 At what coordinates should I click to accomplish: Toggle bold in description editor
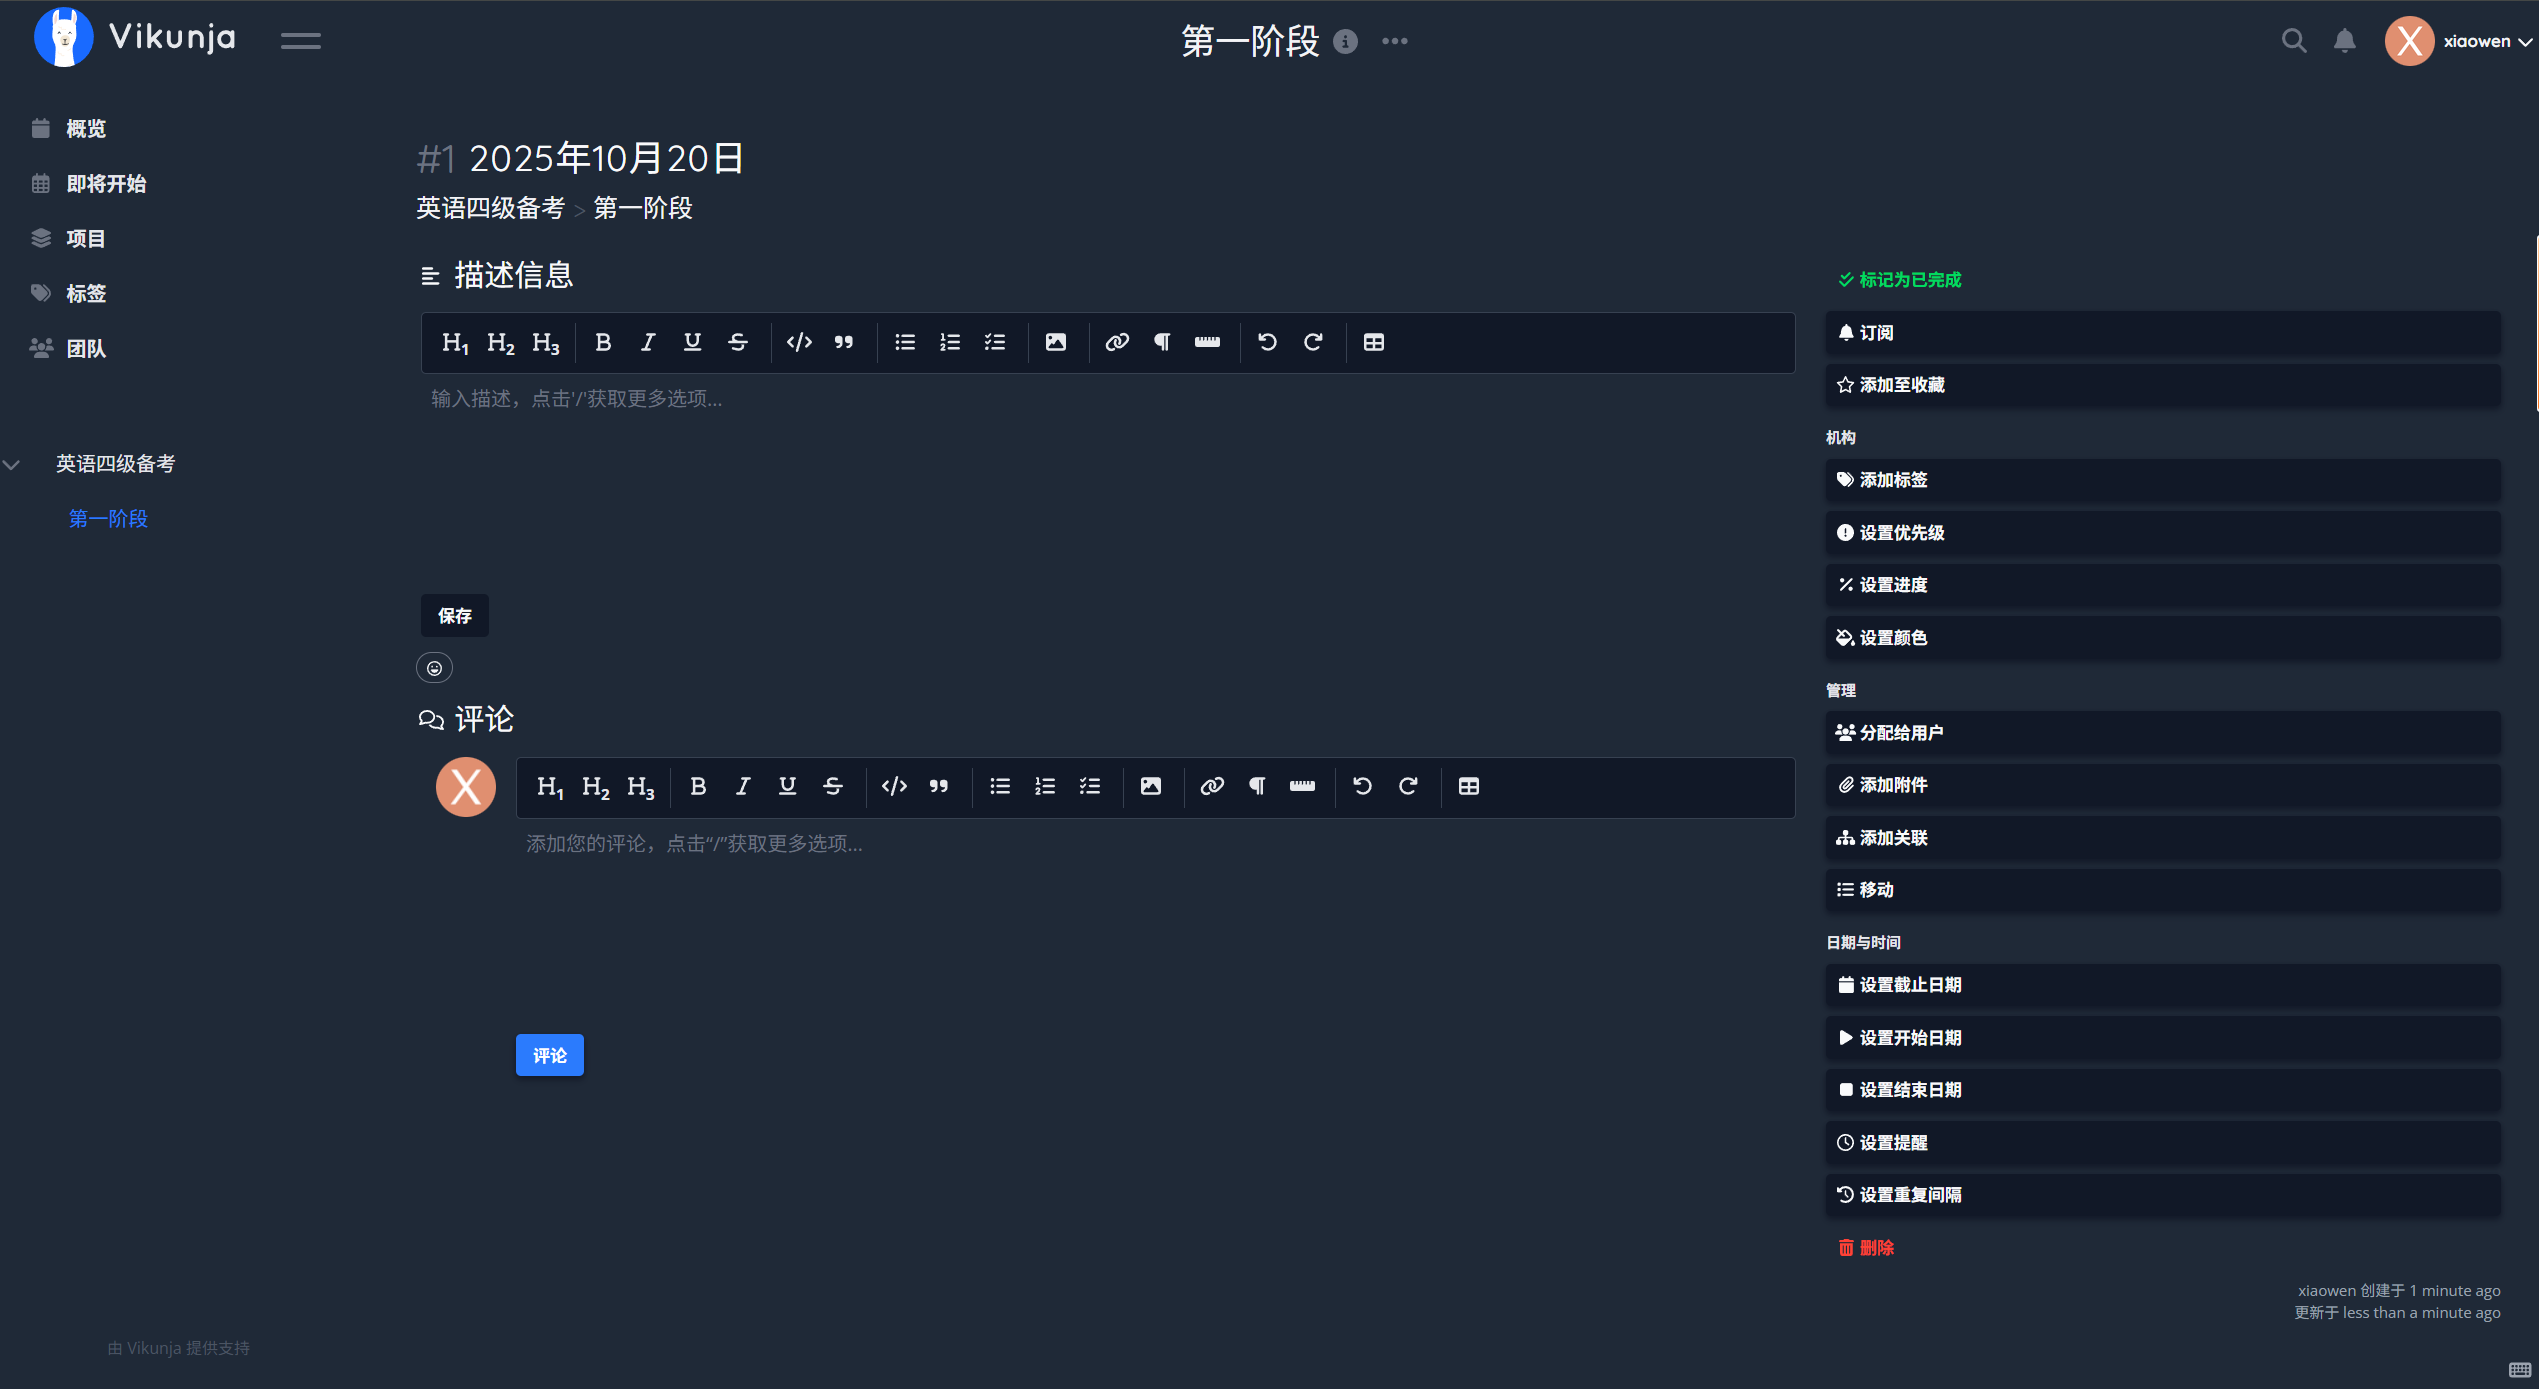[x=602, y=342]
